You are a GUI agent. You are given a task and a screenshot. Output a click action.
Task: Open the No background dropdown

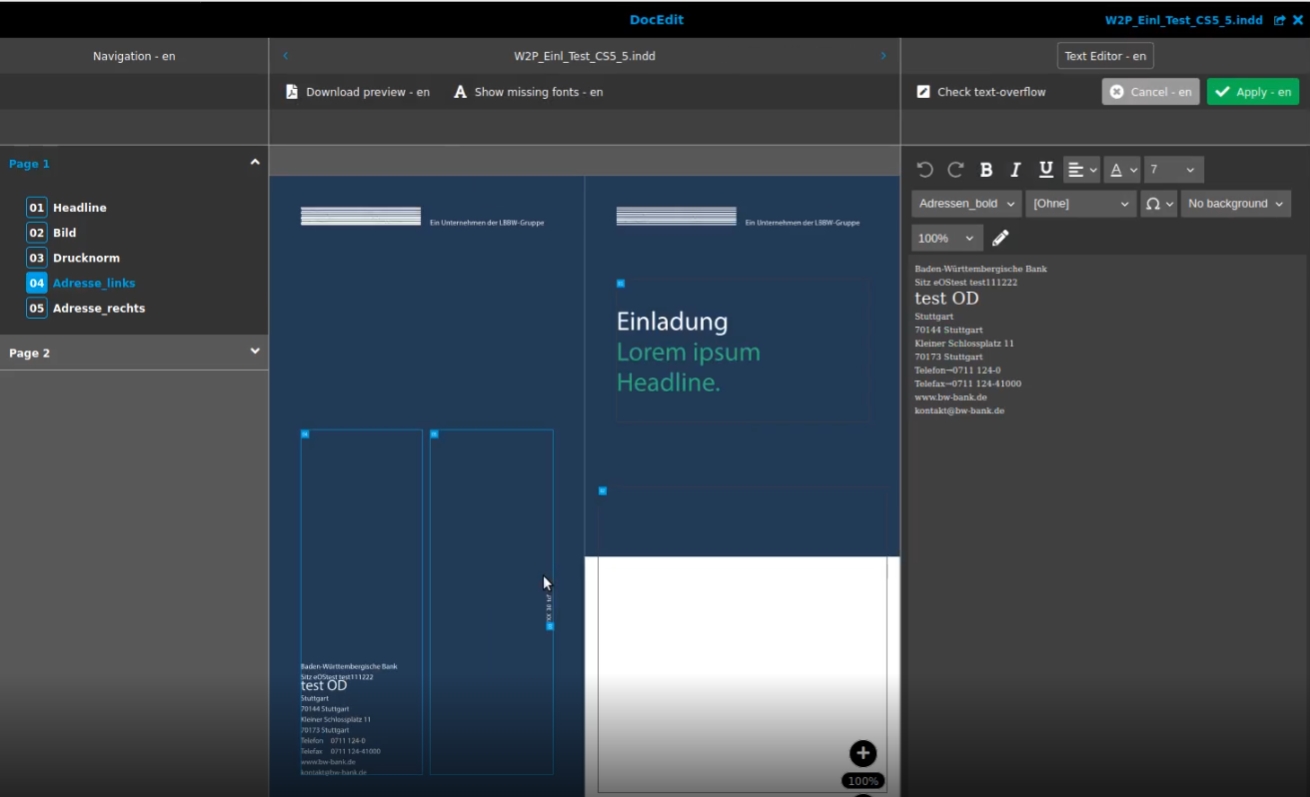click(x=1235, y=204)
